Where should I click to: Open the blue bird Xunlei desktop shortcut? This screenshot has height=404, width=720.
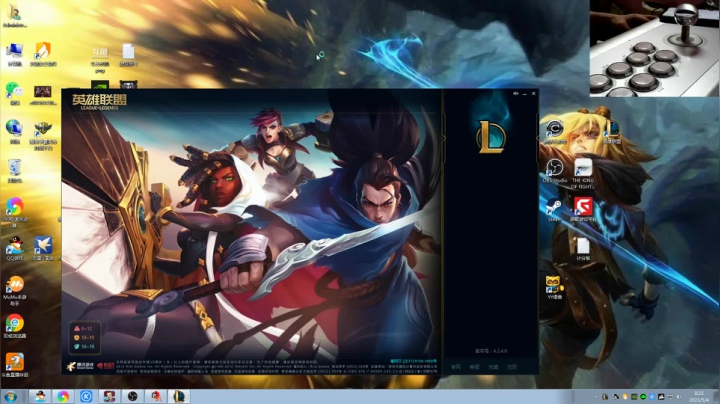pyautogui.click(x=43, y=249)
